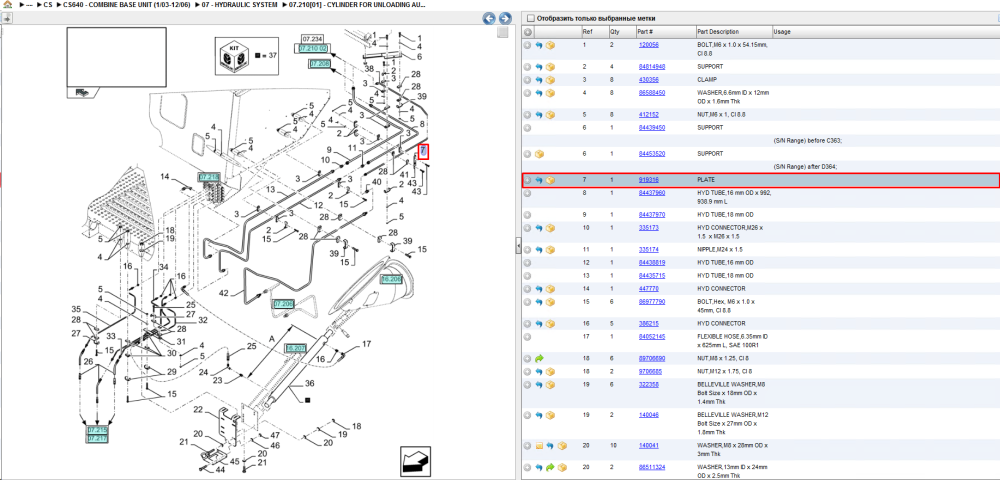Sort by the Ref column header
The width and height of the screenshot is (1000, 480).
pos(586,32)
